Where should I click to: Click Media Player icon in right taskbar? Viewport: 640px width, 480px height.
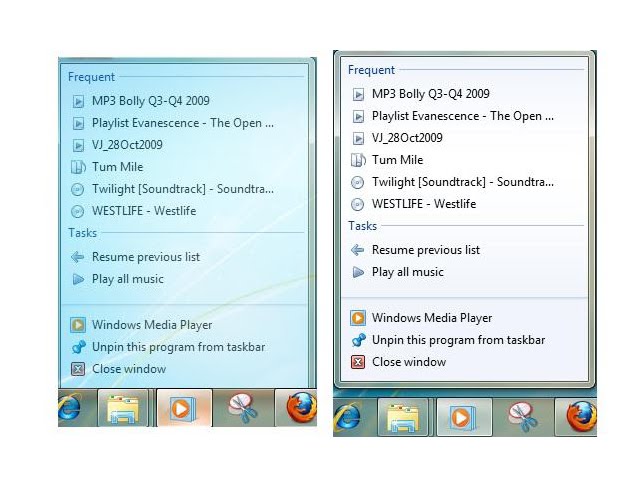click(464, 417)
